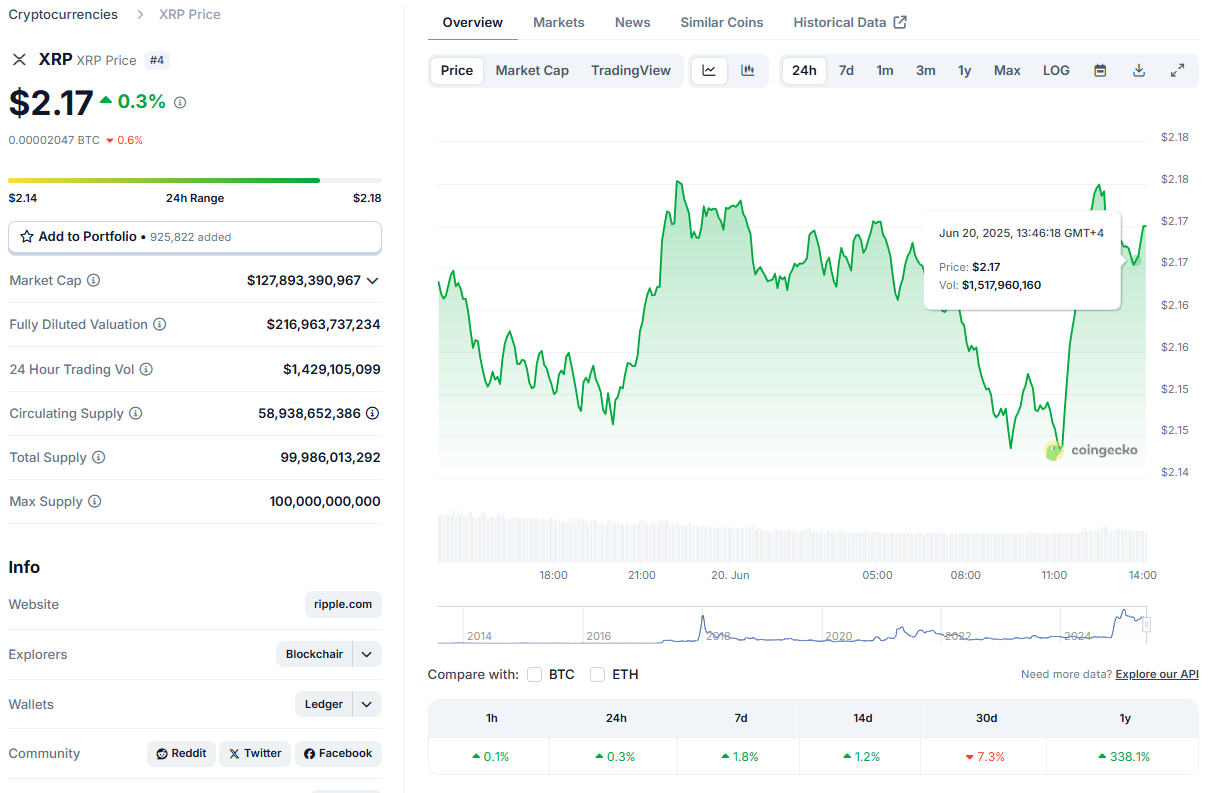Open ripple.com website link

click(343, 604)
